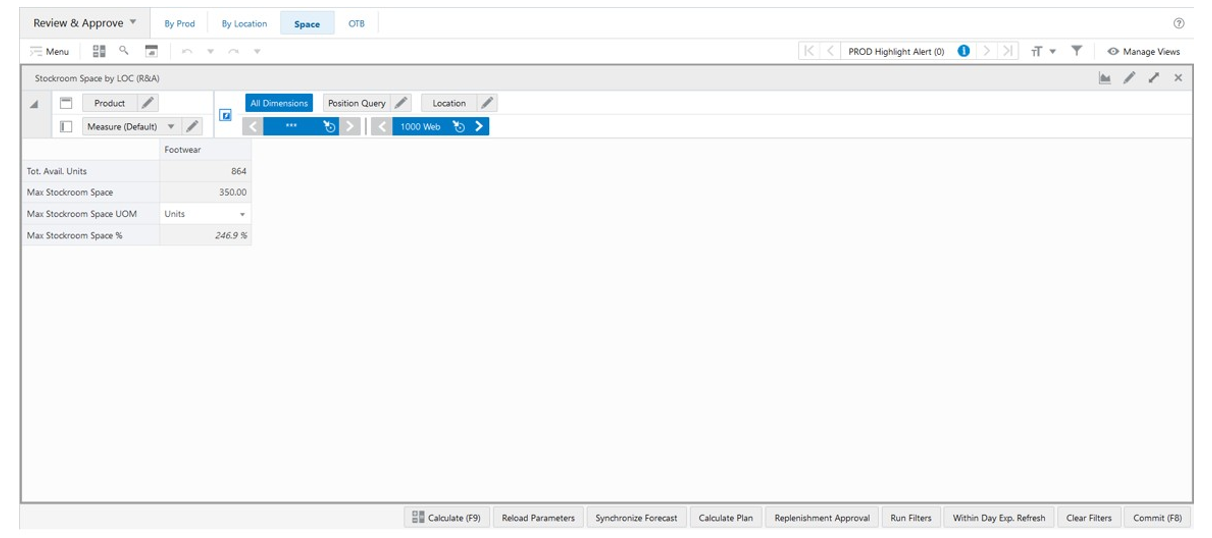Open the help question mark icon
1212x538 pixels.
click(x=1178, y=23)
